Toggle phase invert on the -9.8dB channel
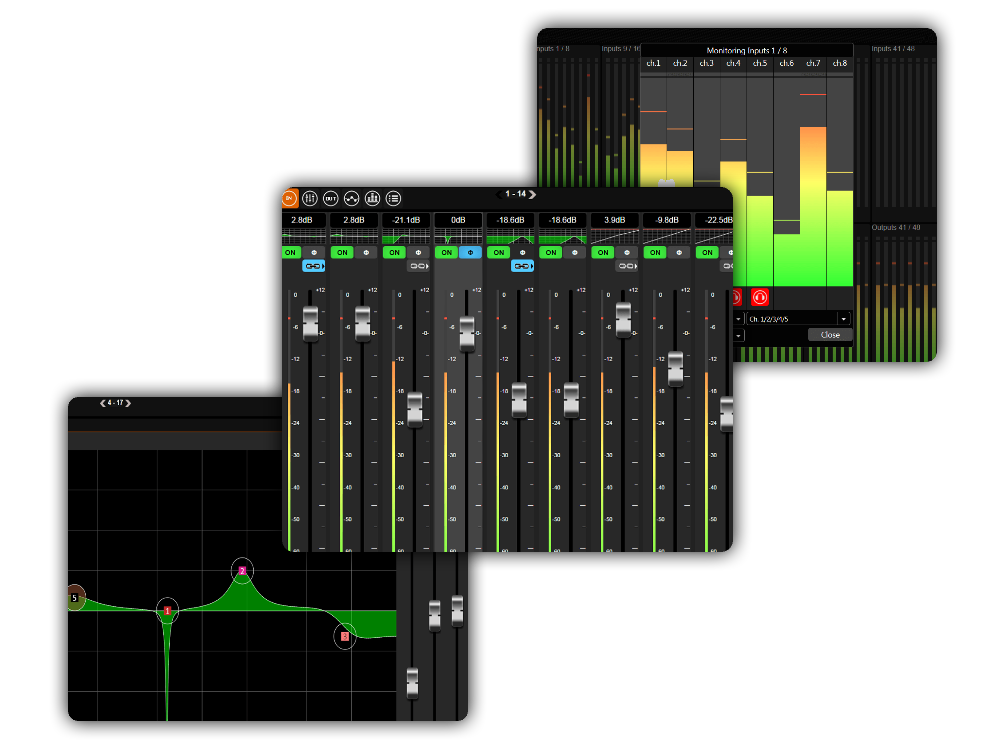This screenshot has width=1000, height=750. (x=679, y=253)
